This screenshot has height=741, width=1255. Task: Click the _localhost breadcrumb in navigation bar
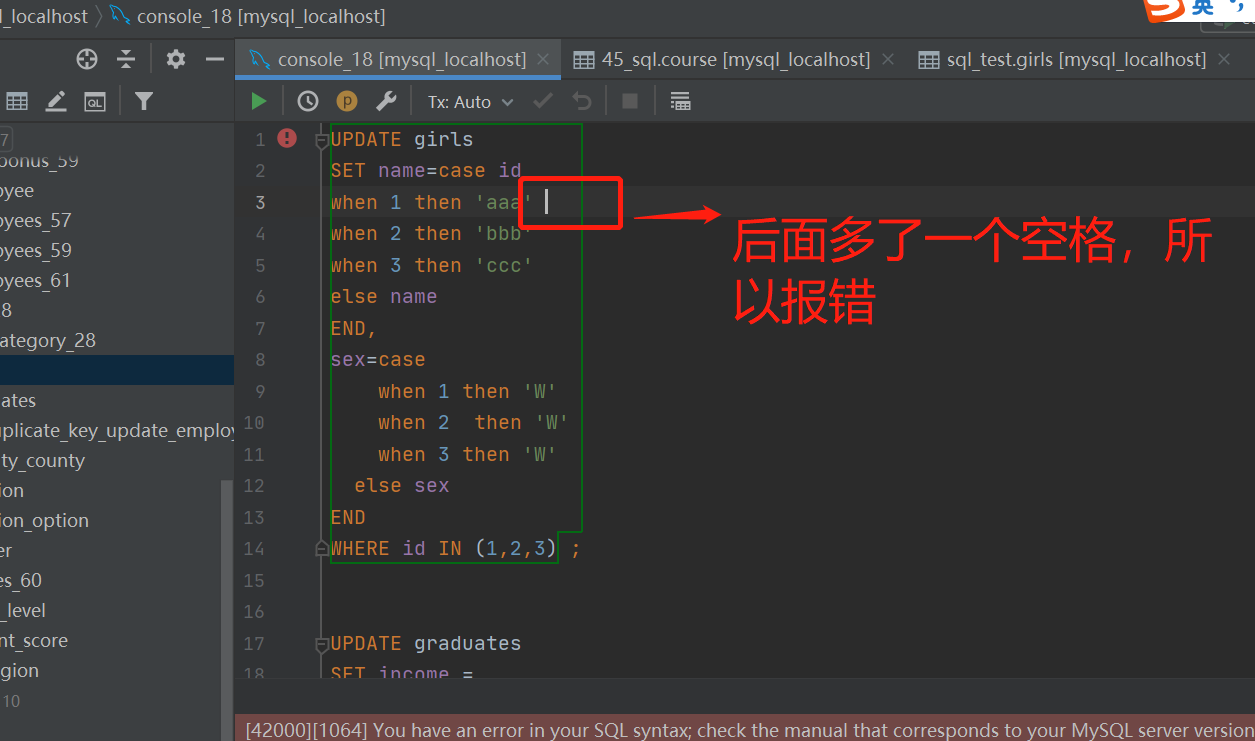click(44, 16)
